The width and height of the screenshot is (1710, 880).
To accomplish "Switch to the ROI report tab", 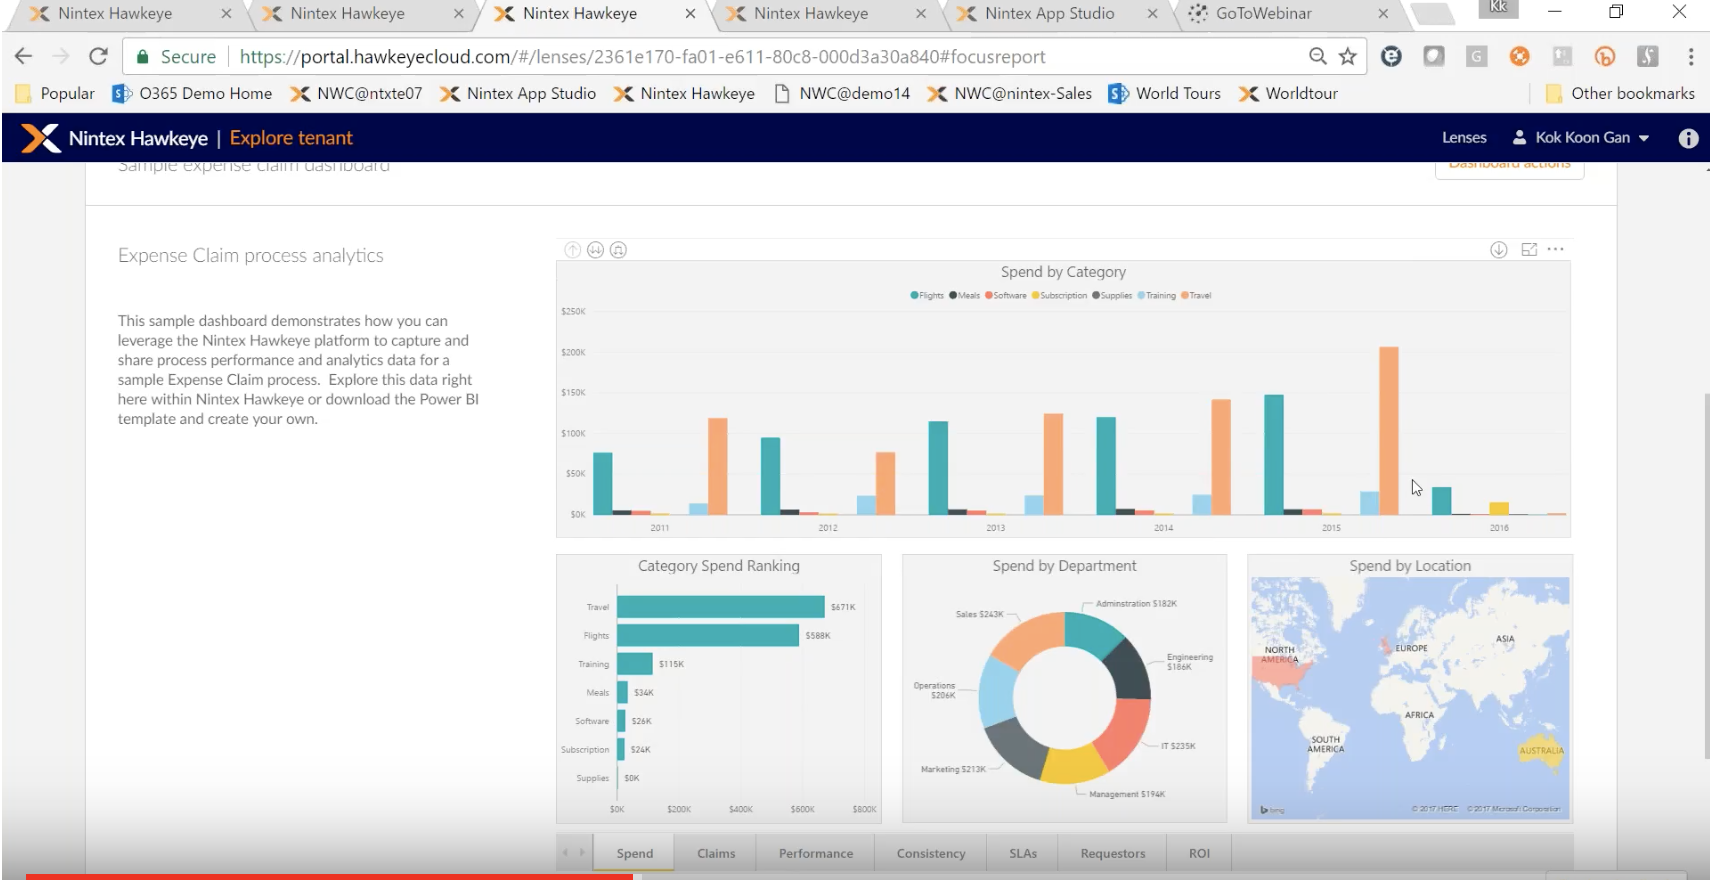I will click(1199, 853).
